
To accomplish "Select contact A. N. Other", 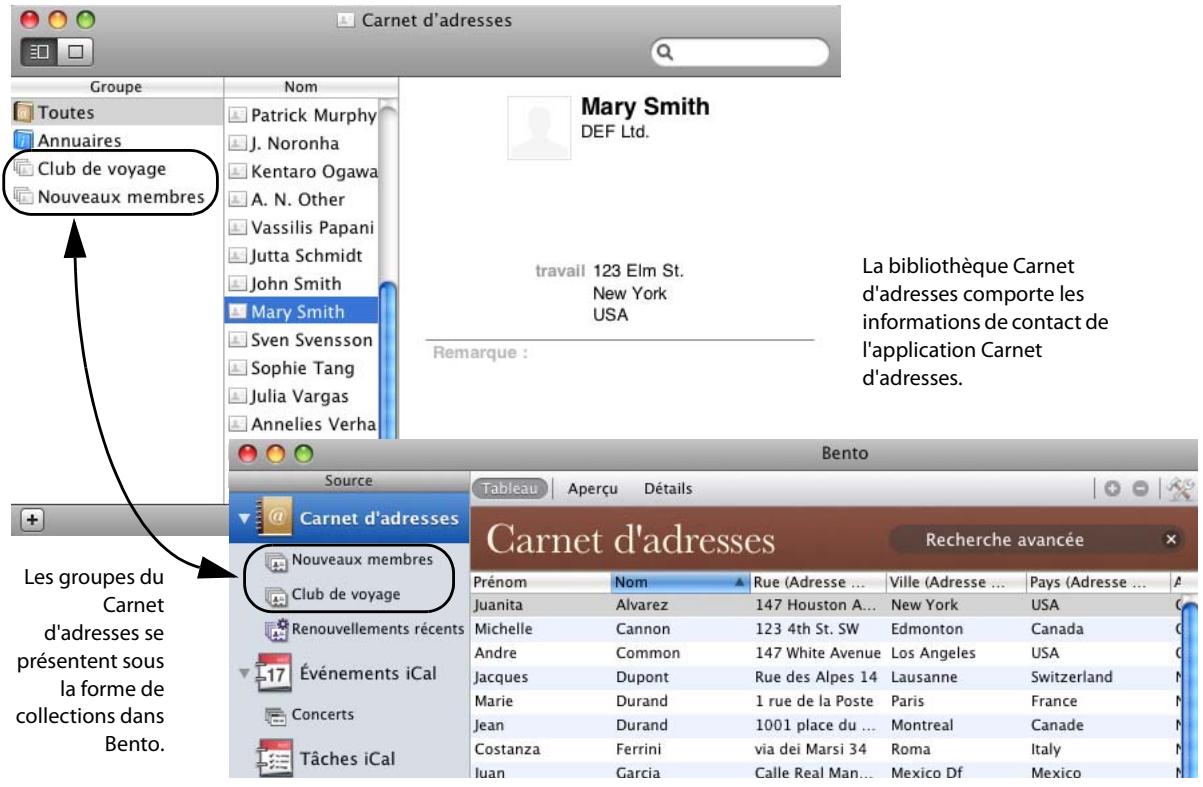I will click(x=301, y=198).
